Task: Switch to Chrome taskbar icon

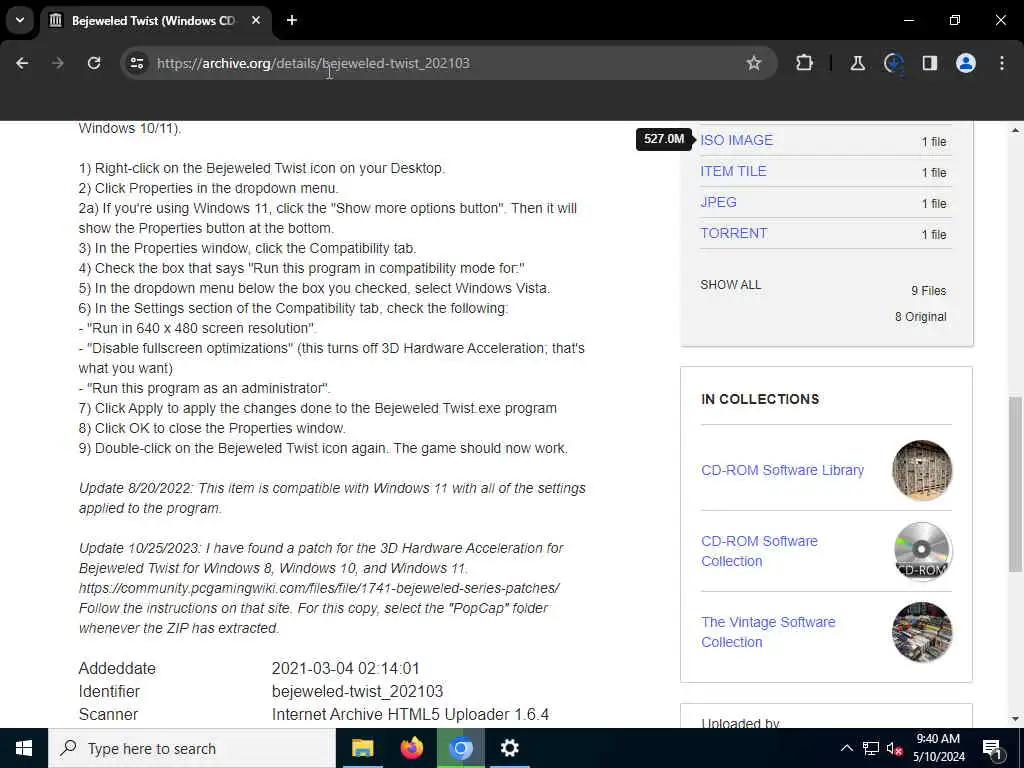Action: pos(460,748)
